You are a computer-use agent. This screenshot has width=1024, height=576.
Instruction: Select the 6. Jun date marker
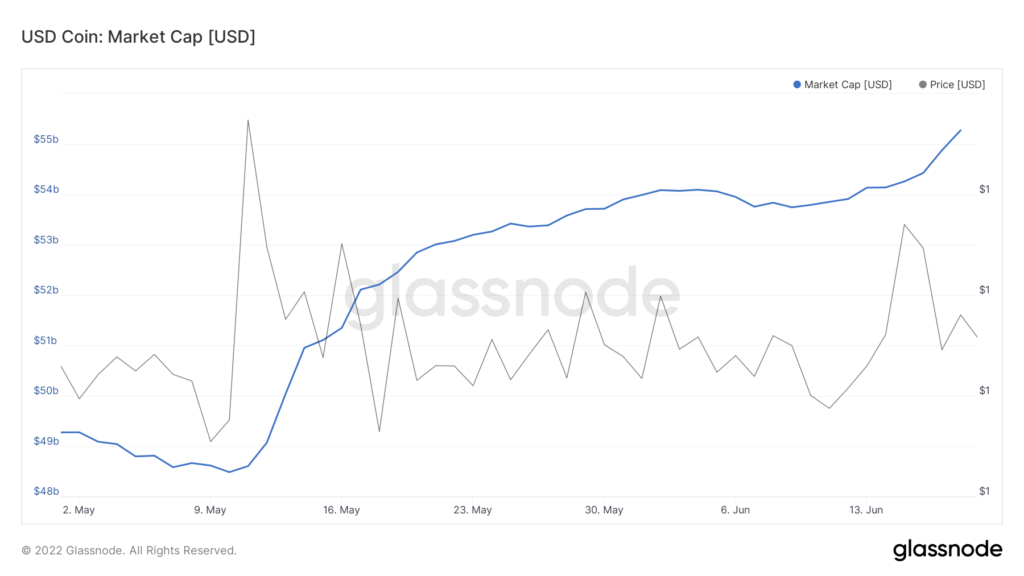point(735,510)
